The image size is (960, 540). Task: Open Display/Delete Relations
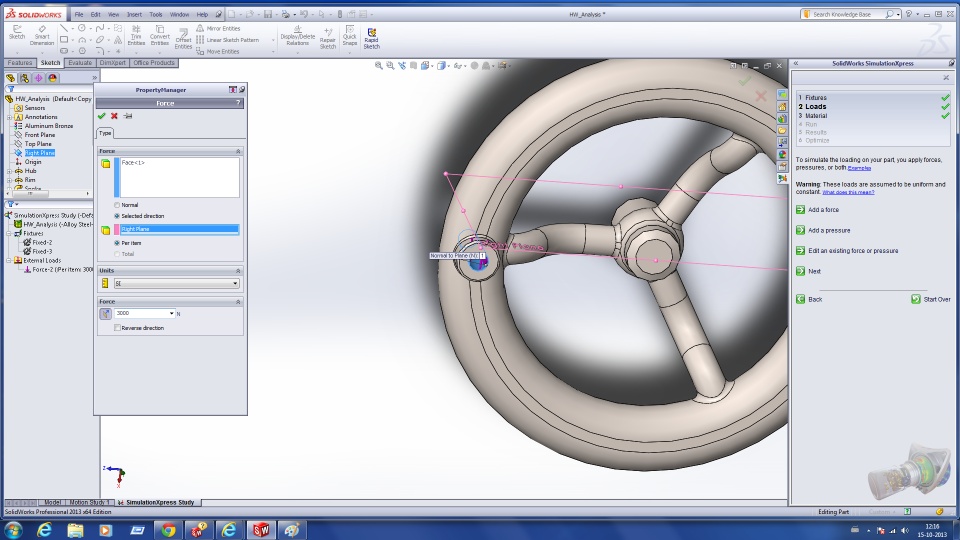tap(298, 36)
